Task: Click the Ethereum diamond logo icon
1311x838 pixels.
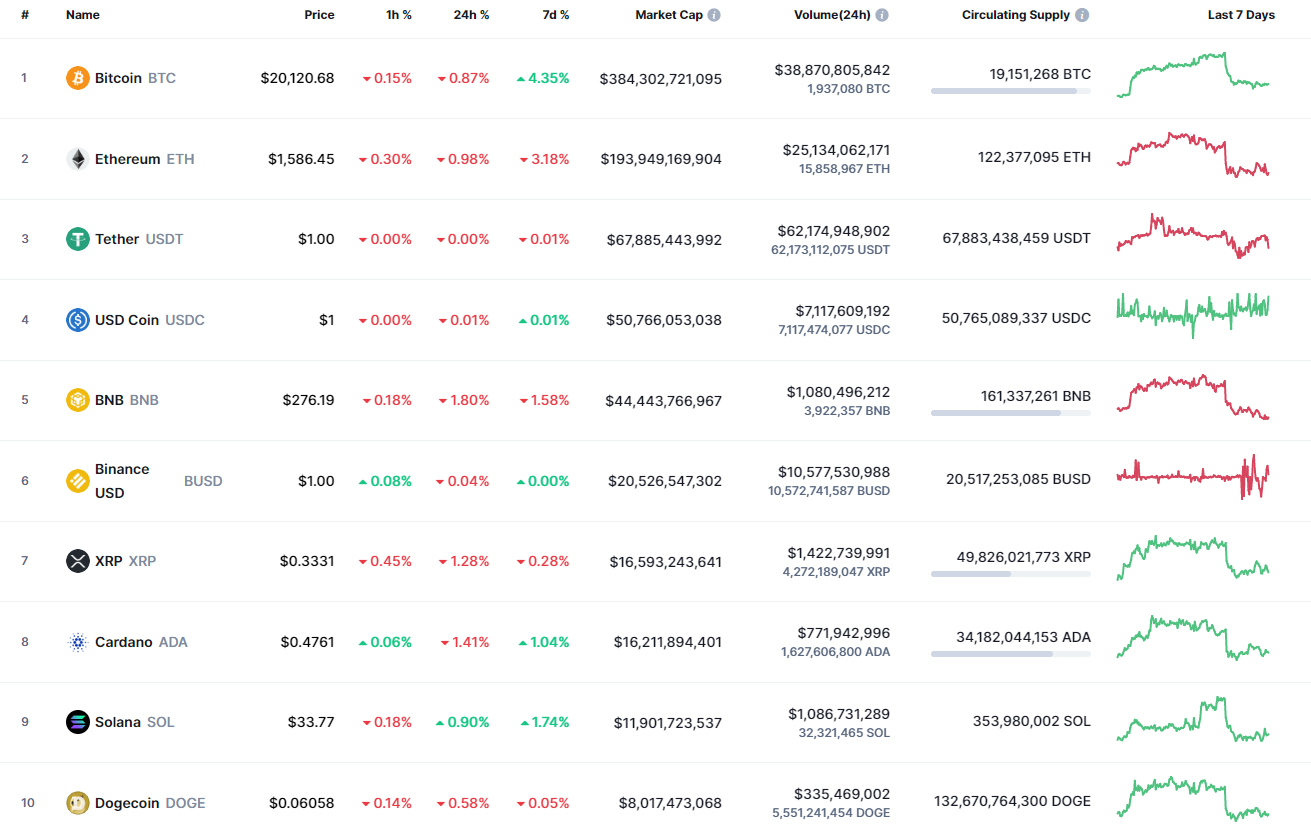Action: 76,158
